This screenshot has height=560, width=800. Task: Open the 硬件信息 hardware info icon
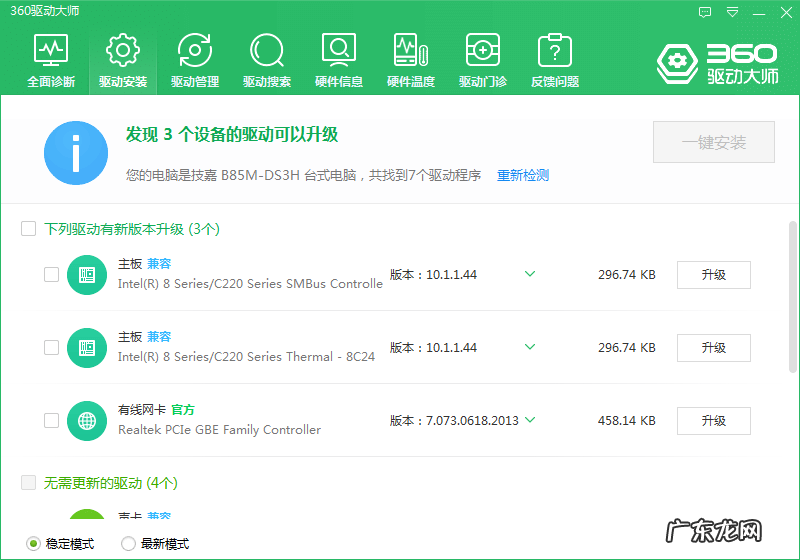click(339, 50)
